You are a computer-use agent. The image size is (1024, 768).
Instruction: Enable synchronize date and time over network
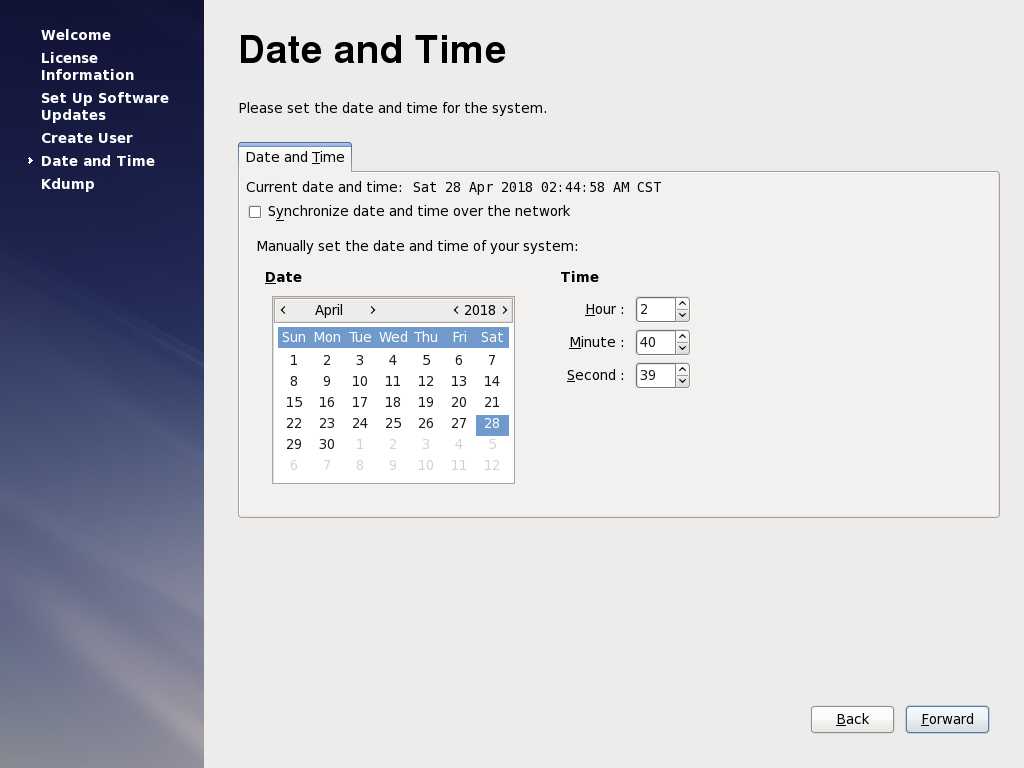[255, 212]
